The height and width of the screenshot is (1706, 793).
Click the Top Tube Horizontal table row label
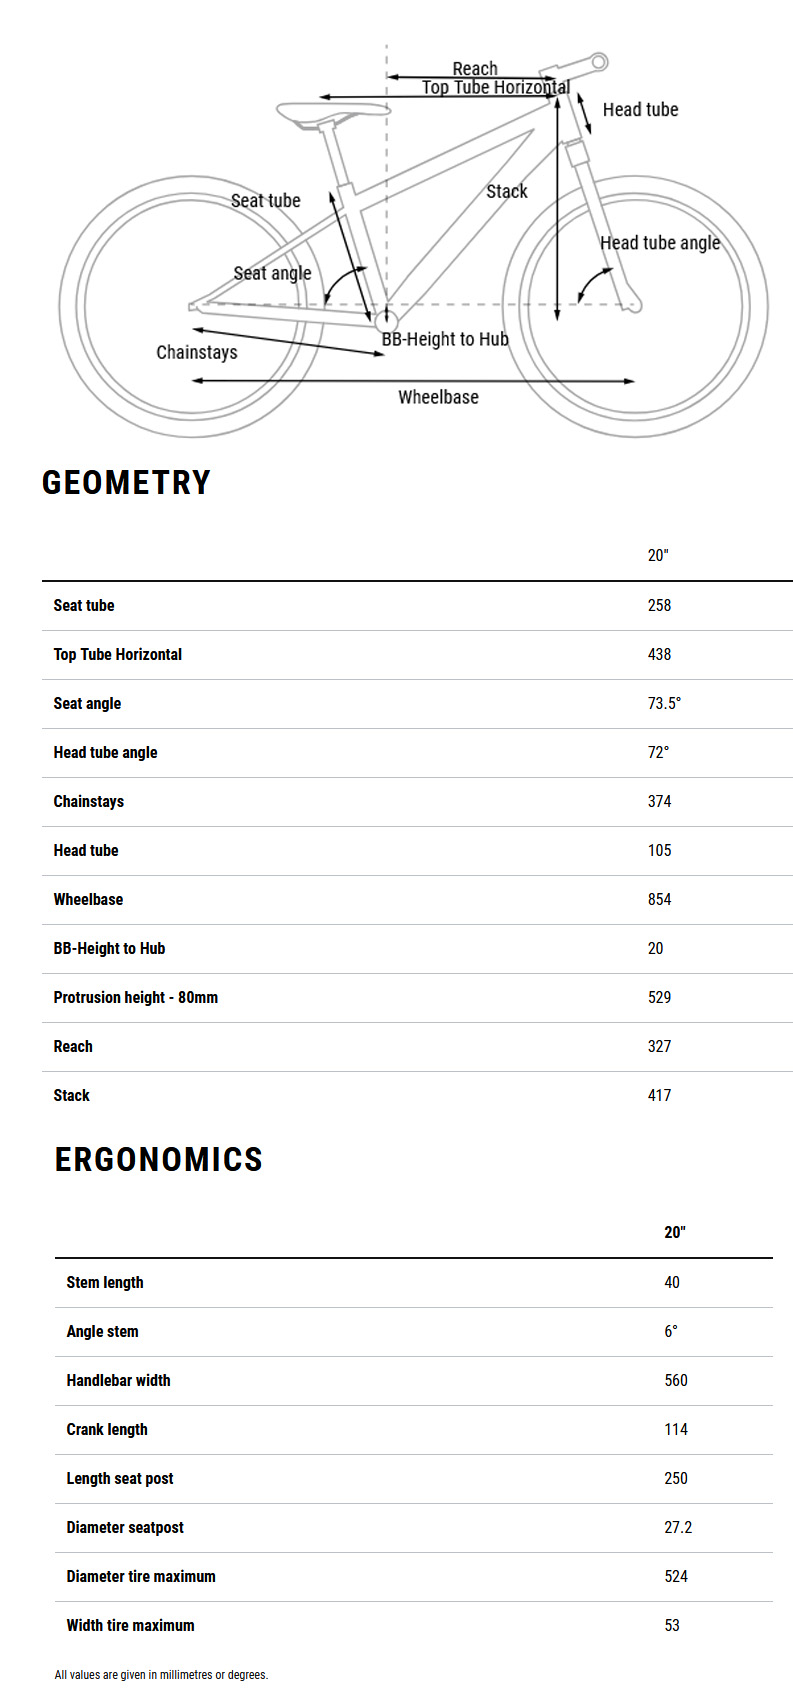[118, 654]
